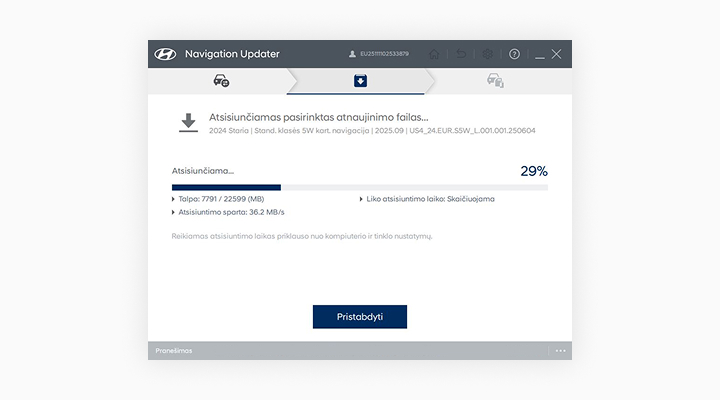Image resolution: width=720 pixels, height=400 pixels.
Task: Click the Liko atsisiuntimo laikas triangle
Action: 361,200
